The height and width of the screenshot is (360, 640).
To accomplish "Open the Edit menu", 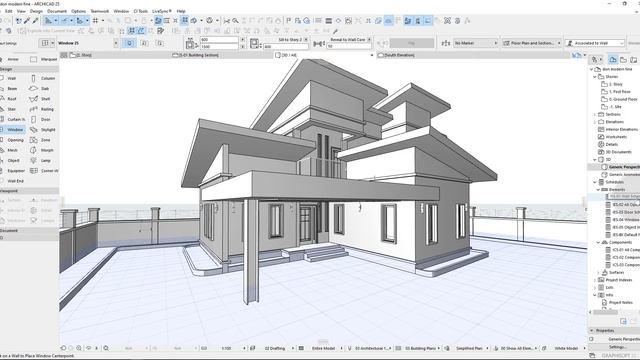I will [x=9, y=11].
